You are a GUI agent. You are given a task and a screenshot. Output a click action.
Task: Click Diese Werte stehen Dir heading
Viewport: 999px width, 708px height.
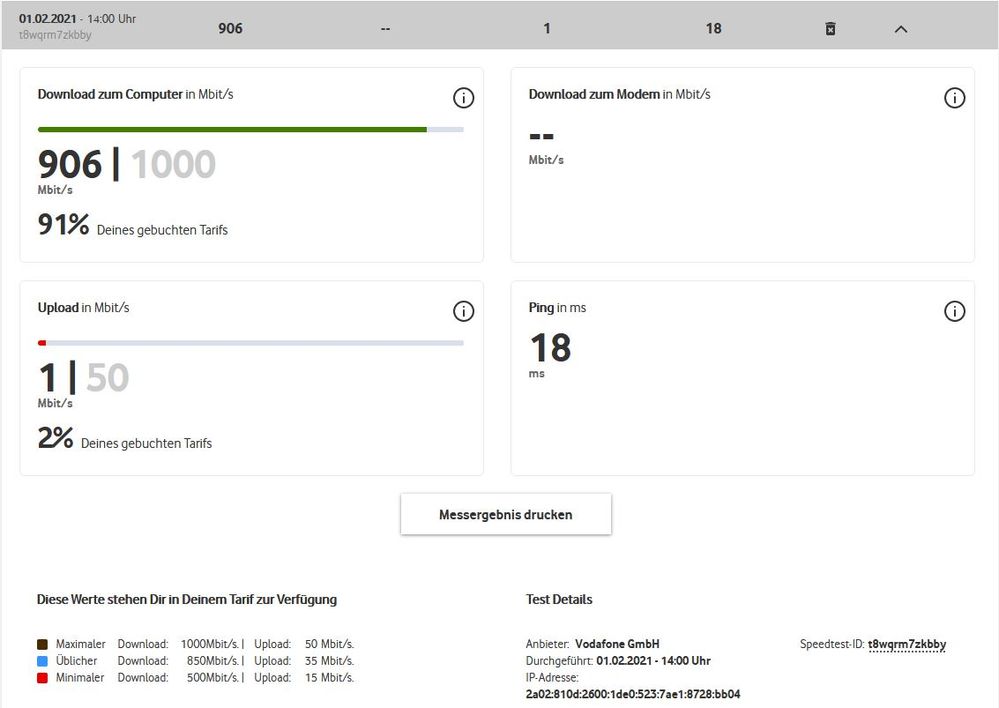(x=187, y=600)
